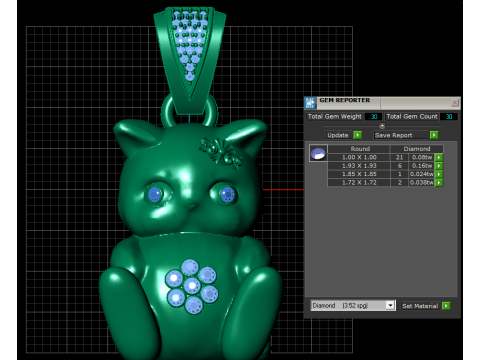Viewport: 480px width, 360px height.
Task: Click the Gem Reporter panel logo icon
Action: [310, 103]
